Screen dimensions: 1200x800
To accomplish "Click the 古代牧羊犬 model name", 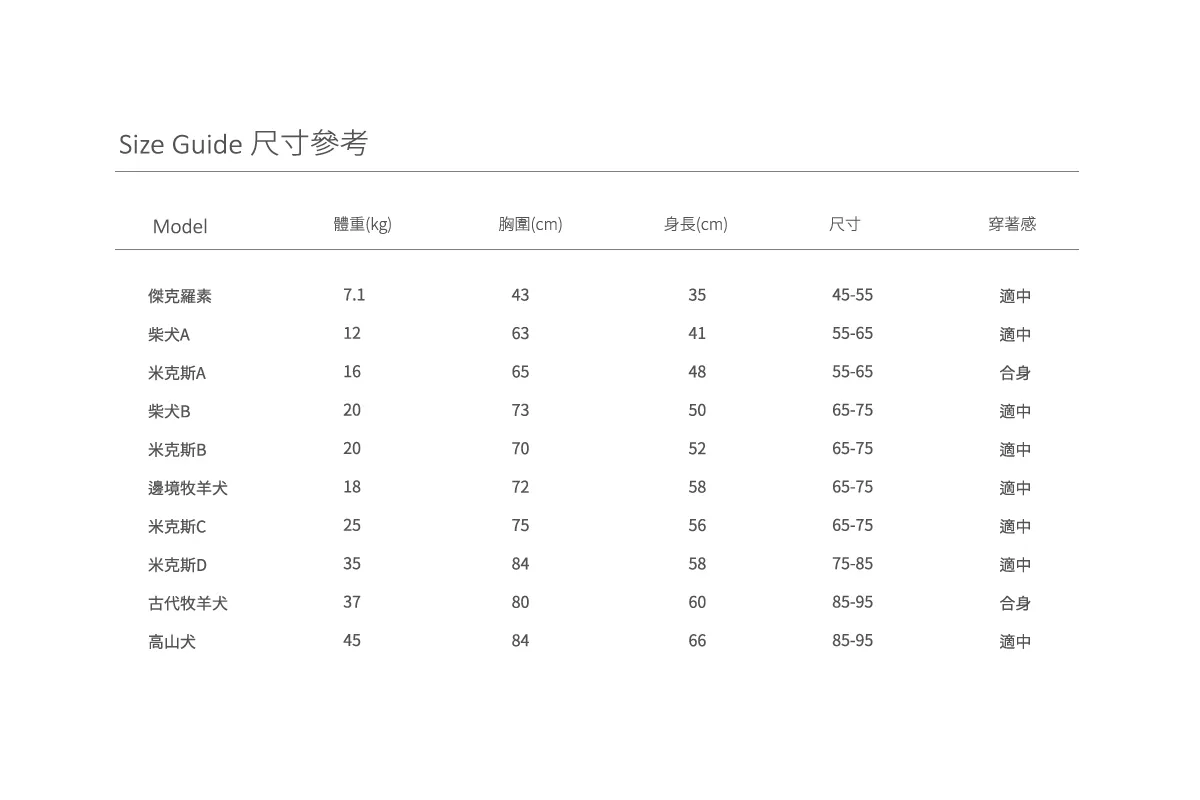I will coord(188,603).
